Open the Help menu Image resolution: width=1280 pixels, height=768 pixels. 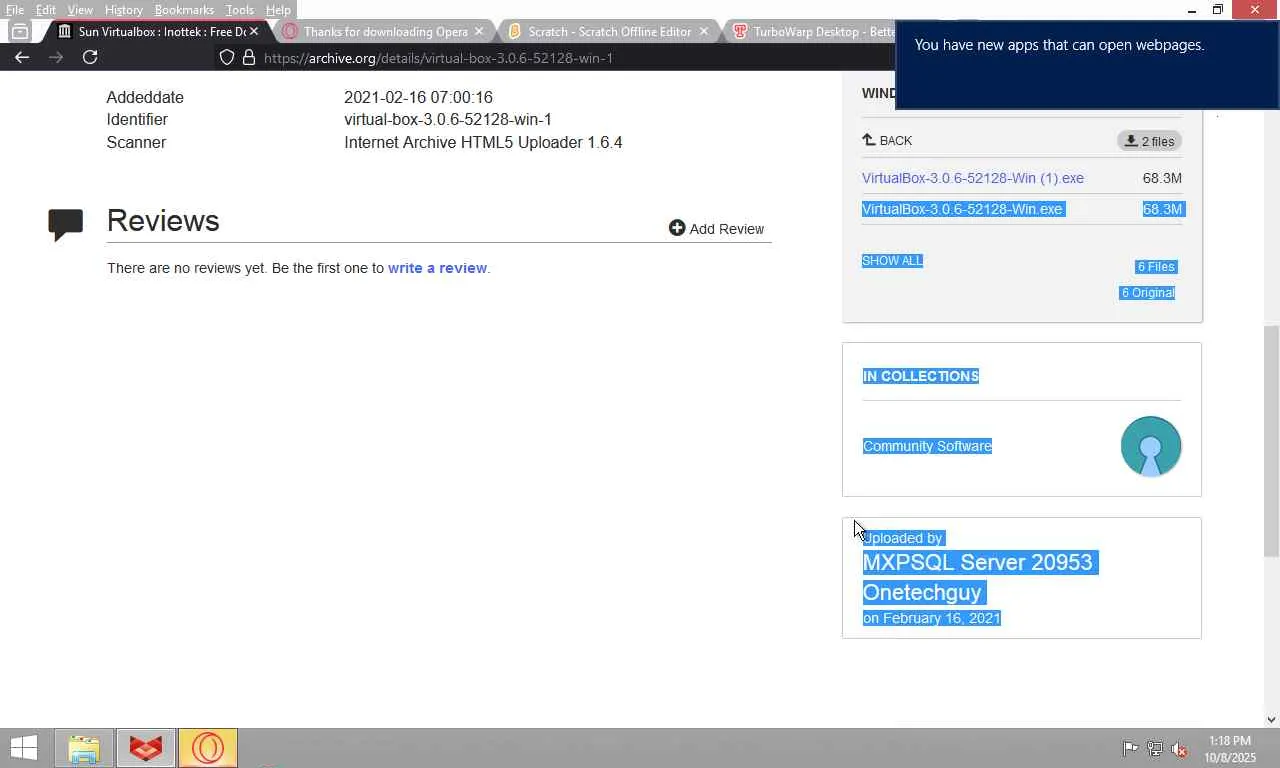coord(278,10)
